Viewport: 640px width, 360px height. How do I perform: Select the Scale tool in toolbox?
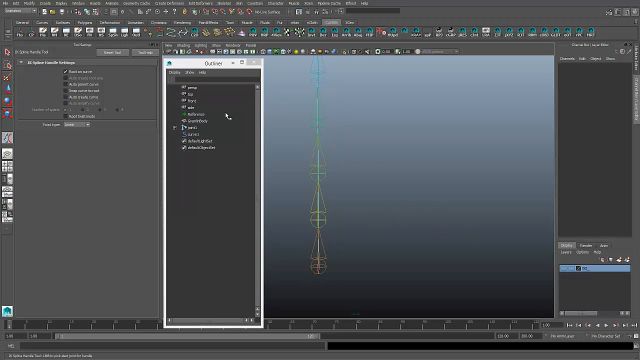click(x=7, y=113)
